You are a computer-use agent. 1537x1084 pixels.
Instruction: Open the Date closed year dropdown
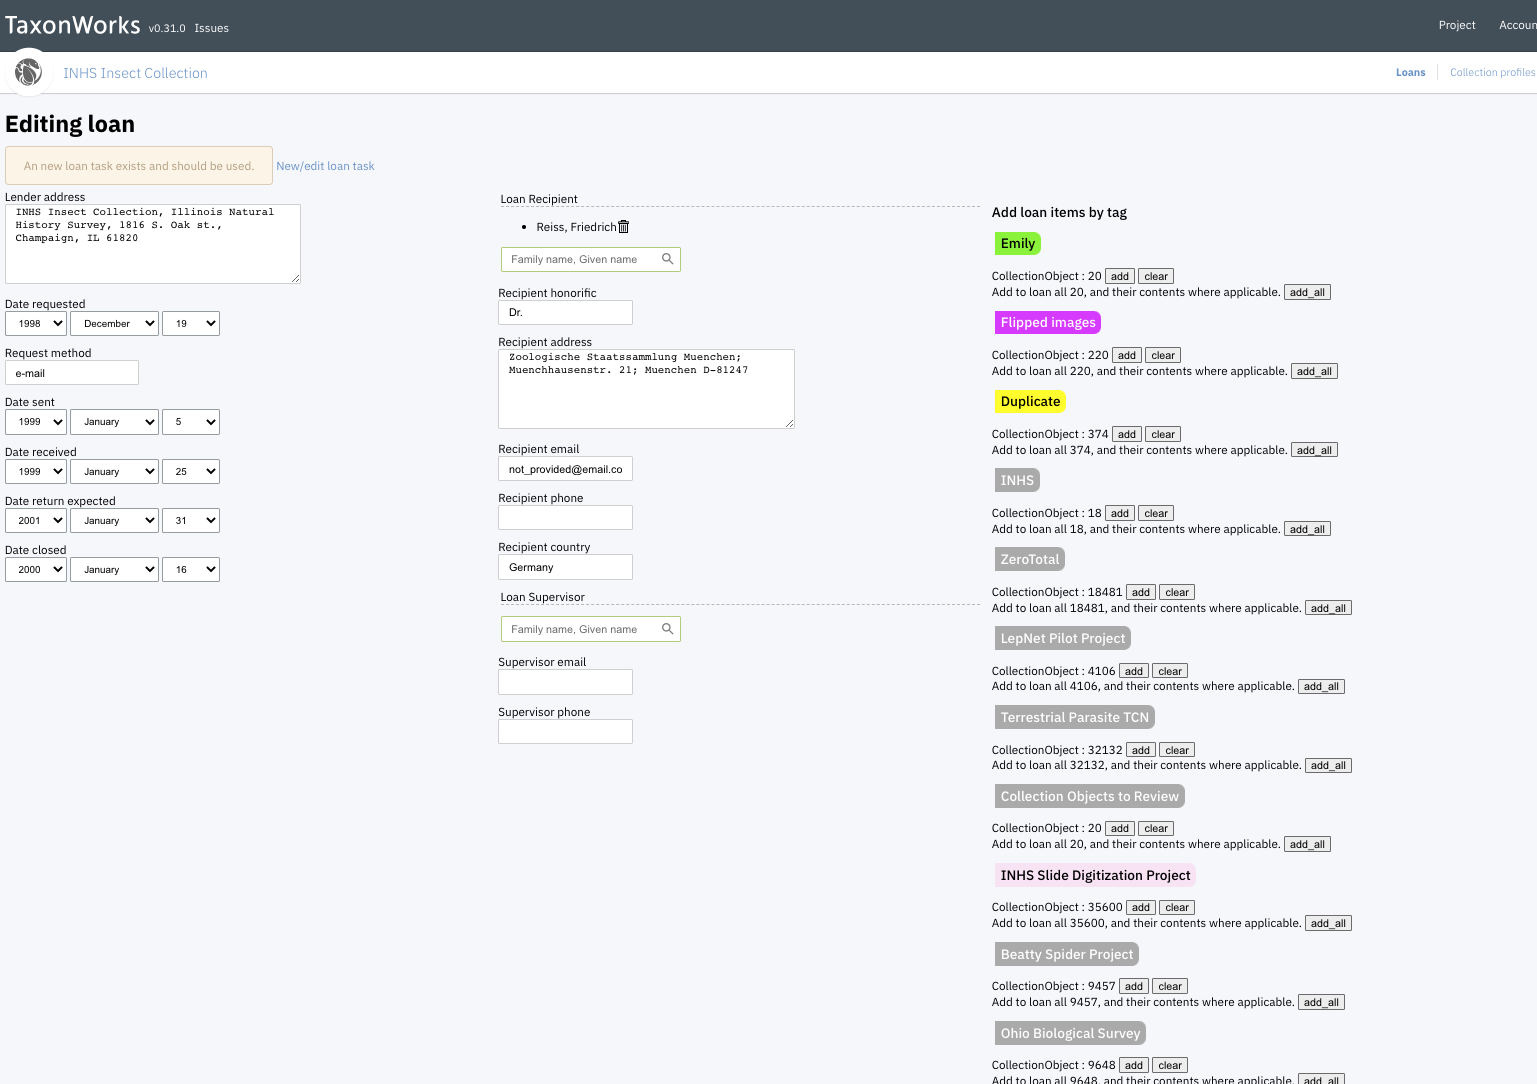pos(35,569)
